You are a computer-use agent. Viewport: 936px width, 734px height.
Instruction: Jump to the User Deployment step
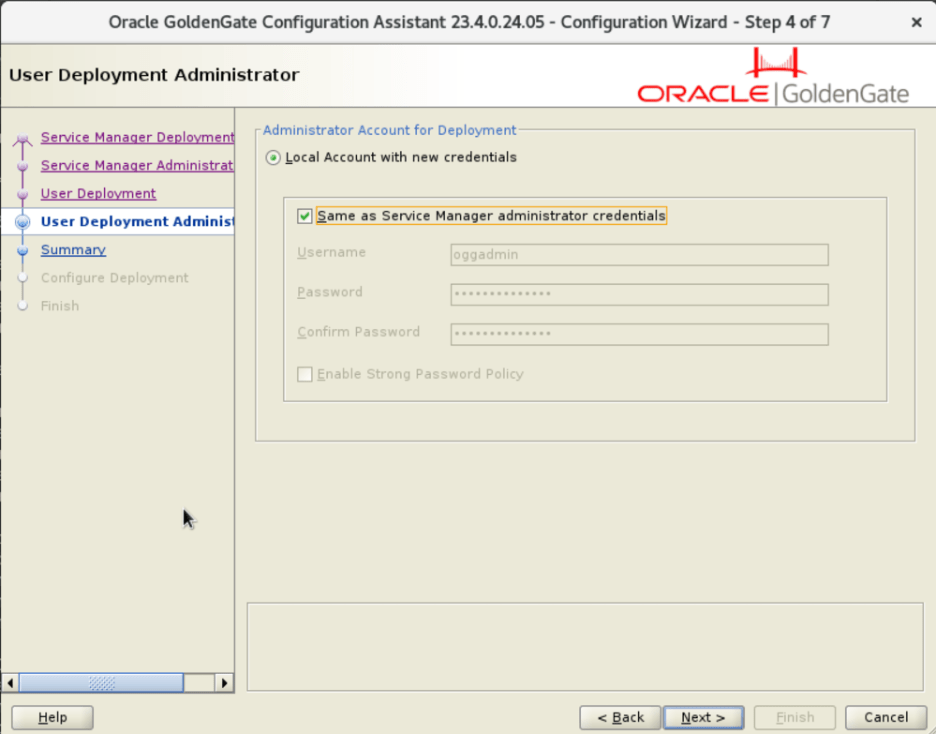point(98,193)
